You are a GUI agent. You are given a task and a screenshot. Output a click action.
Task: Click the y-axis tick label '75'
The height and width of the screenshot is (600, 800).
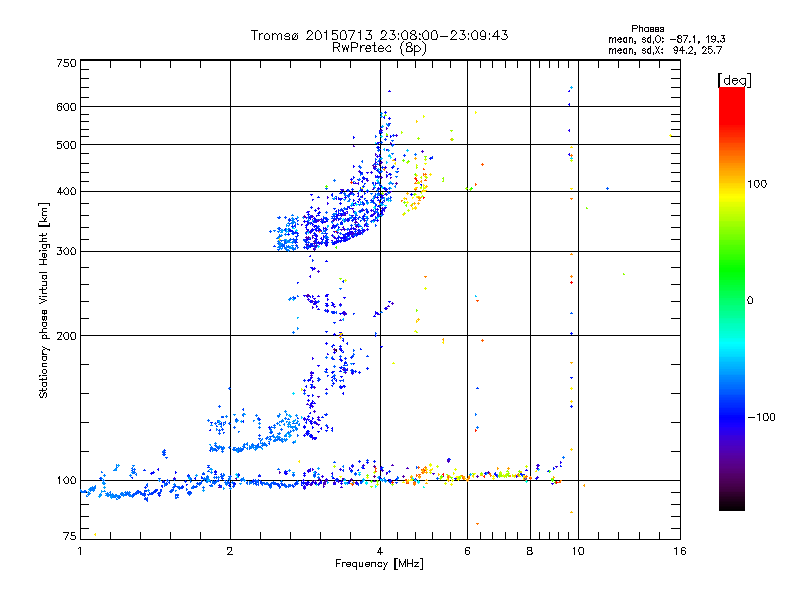70,536
